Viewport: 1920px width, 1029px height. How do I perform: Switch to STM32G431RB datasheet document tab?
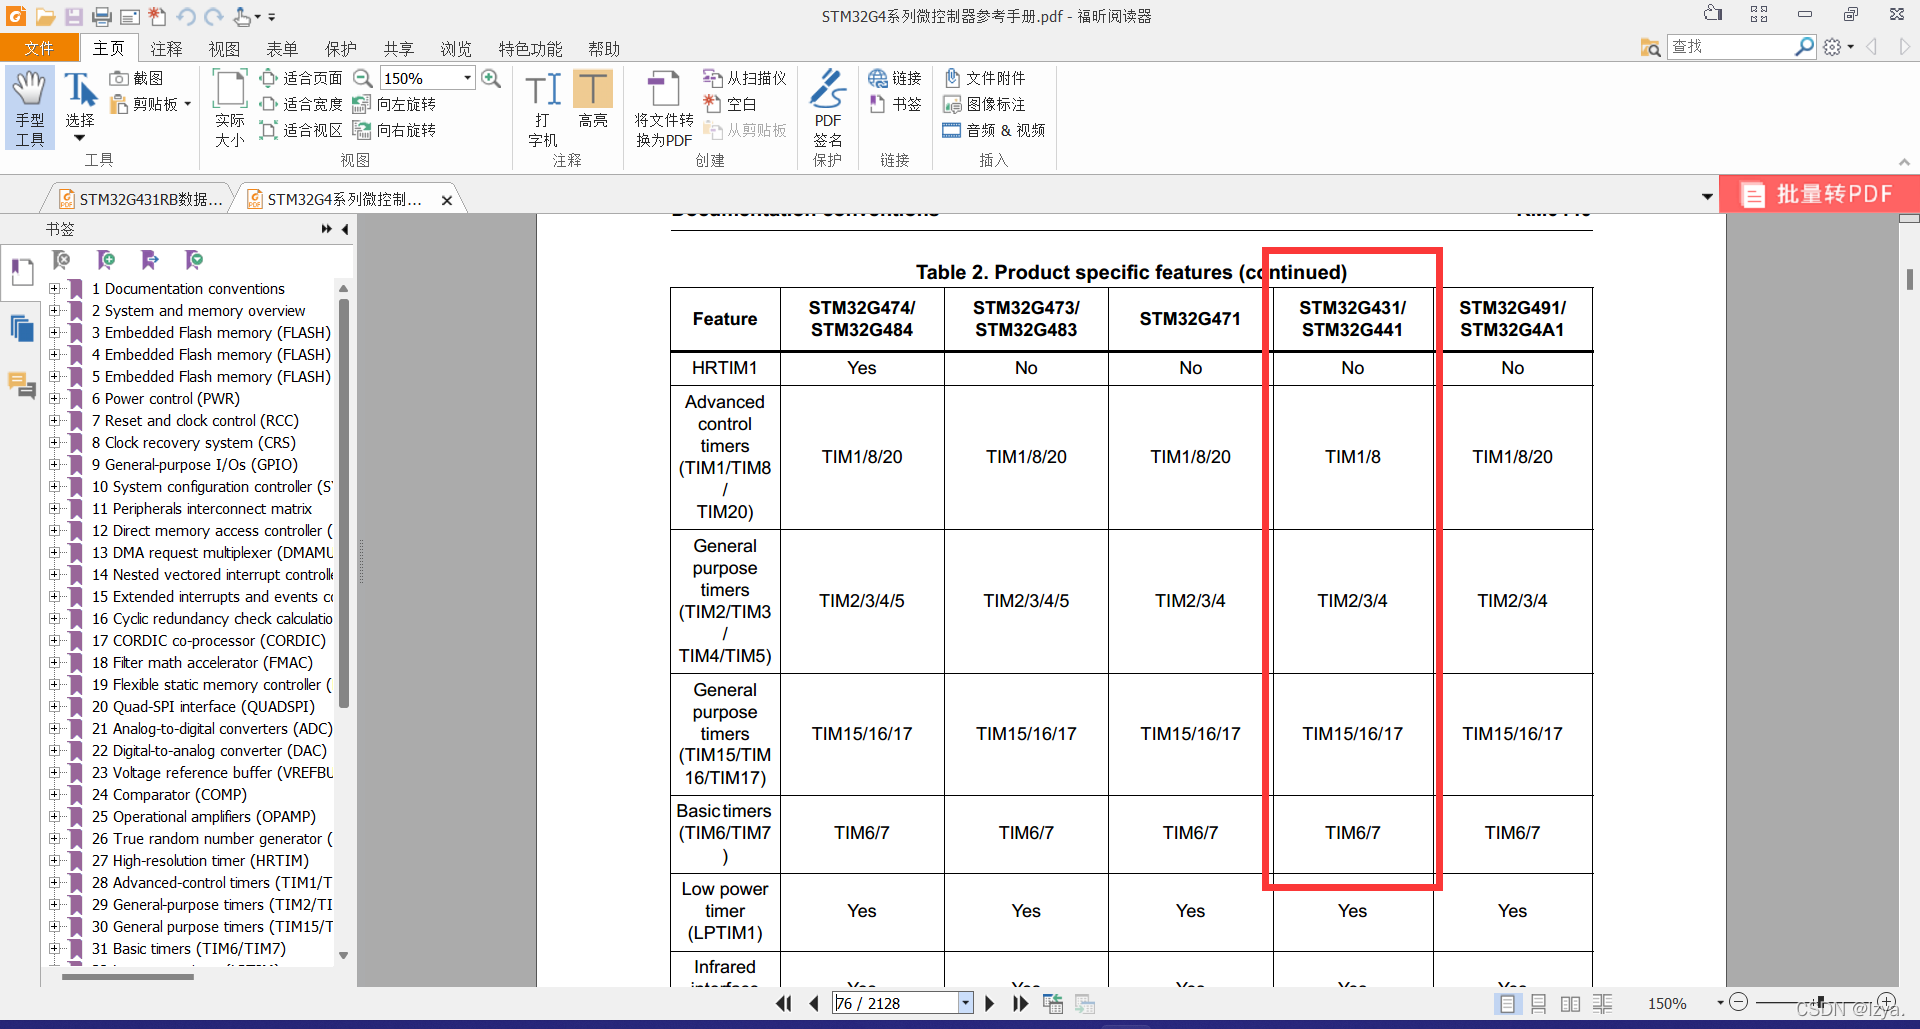click(x=140, y=199)
